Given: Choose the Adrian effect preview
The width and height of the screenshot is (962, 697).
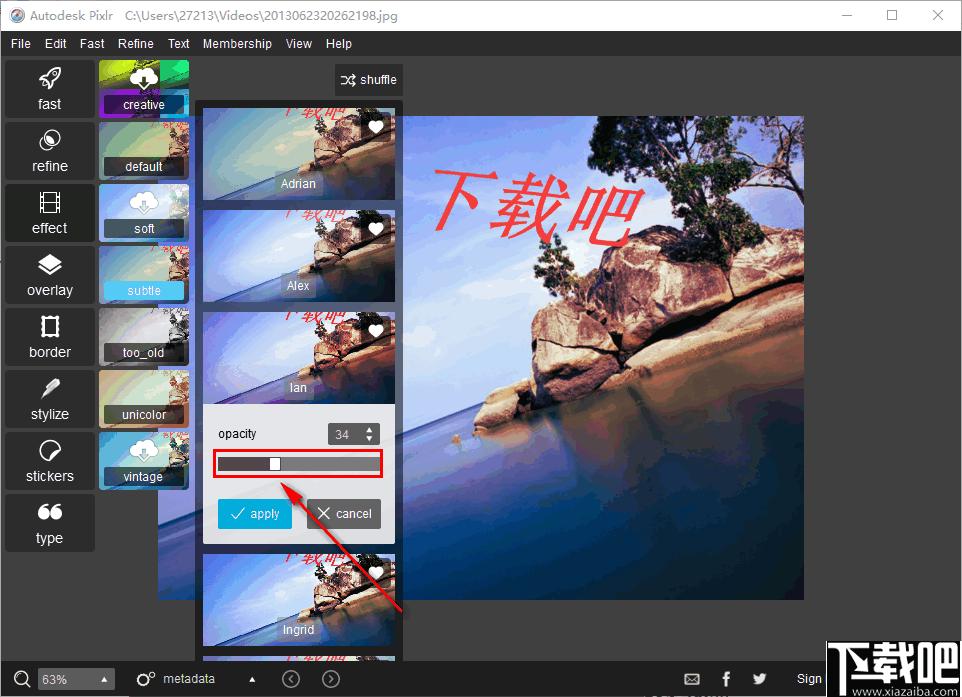Looking at the screenshot, I should click(x=299, y=154).
